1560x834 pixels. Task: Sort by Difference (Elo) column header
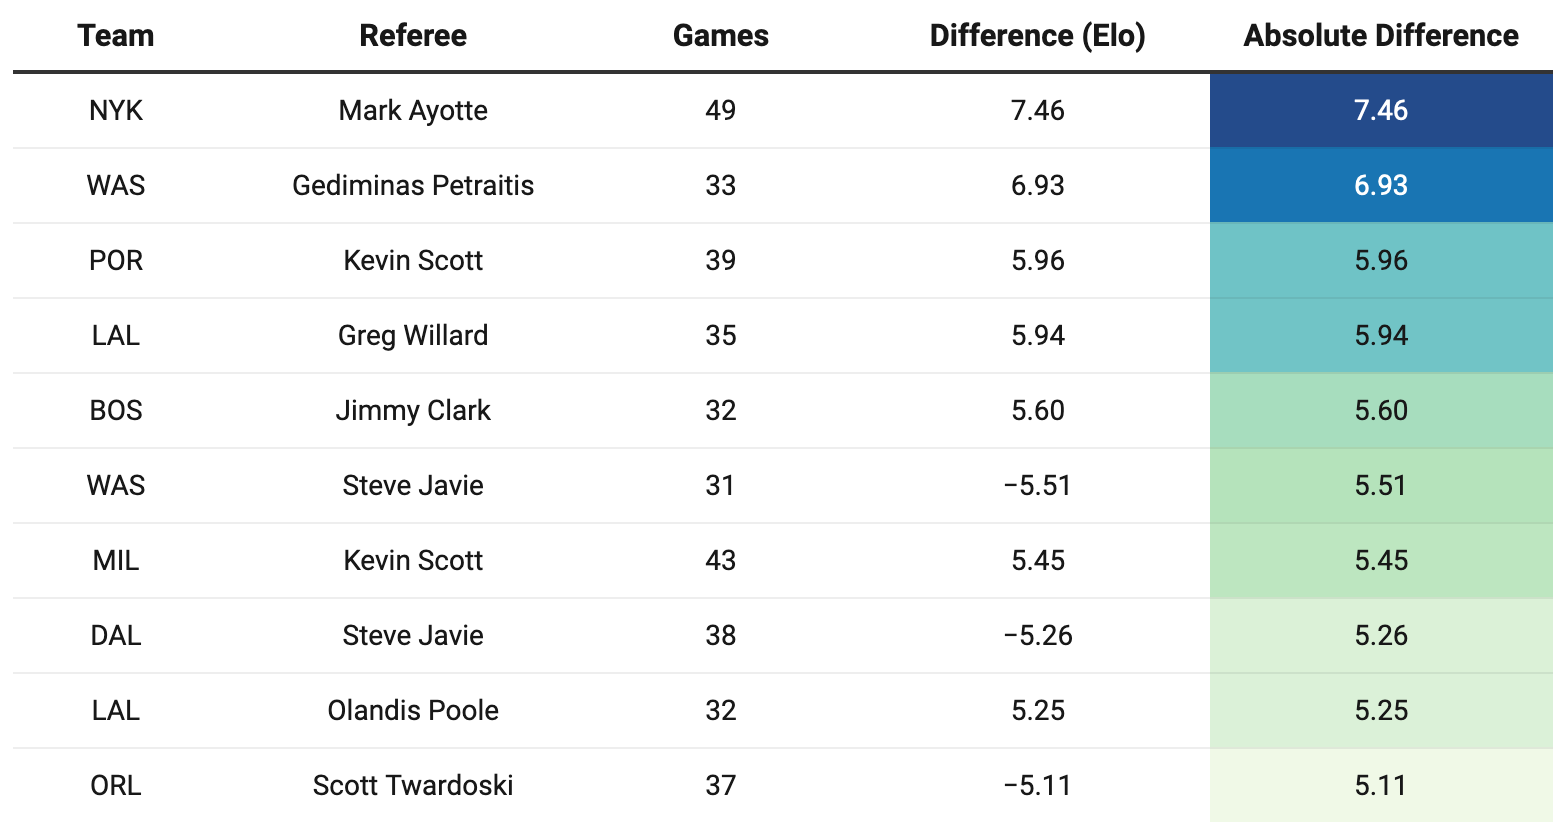click(x=1038, y=36)
